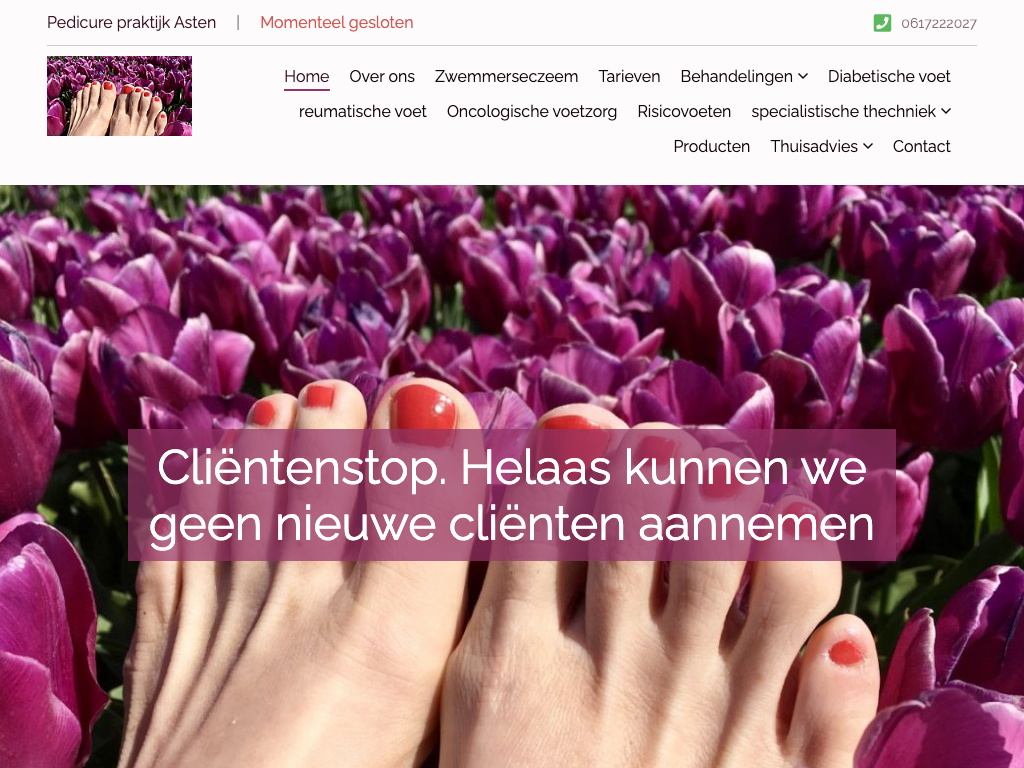Open the Producten page

coord(712,146)
